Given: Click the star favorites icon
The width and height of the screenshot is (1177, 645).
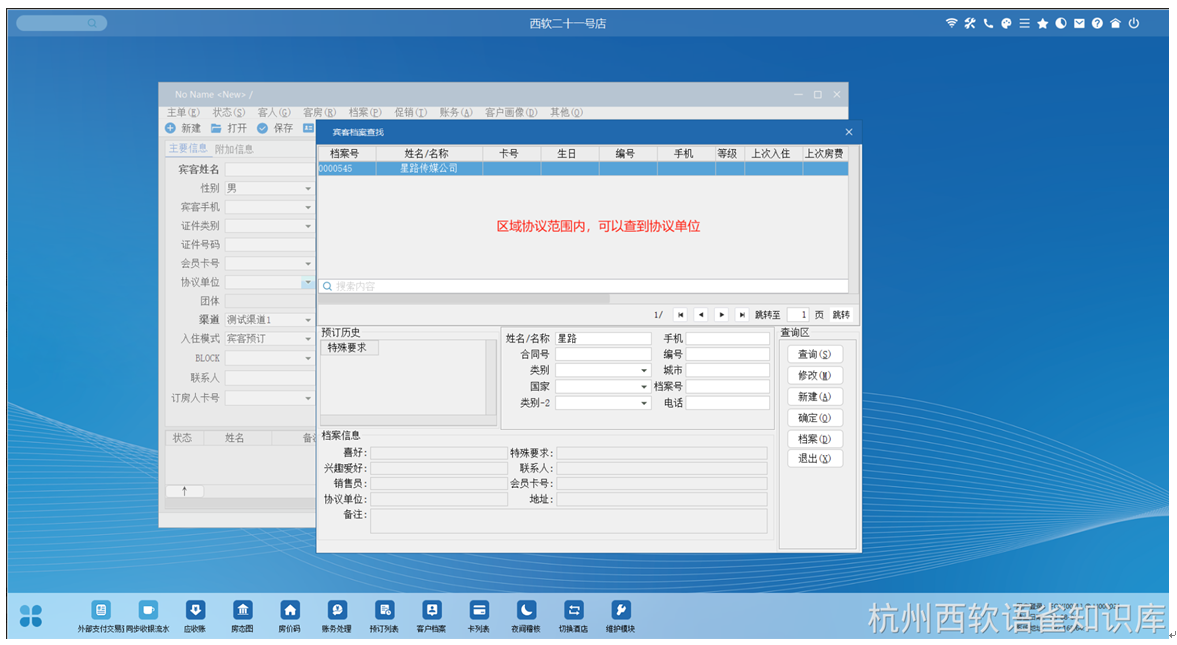Looking at the screenshot, I should (x=1043, y=23).
